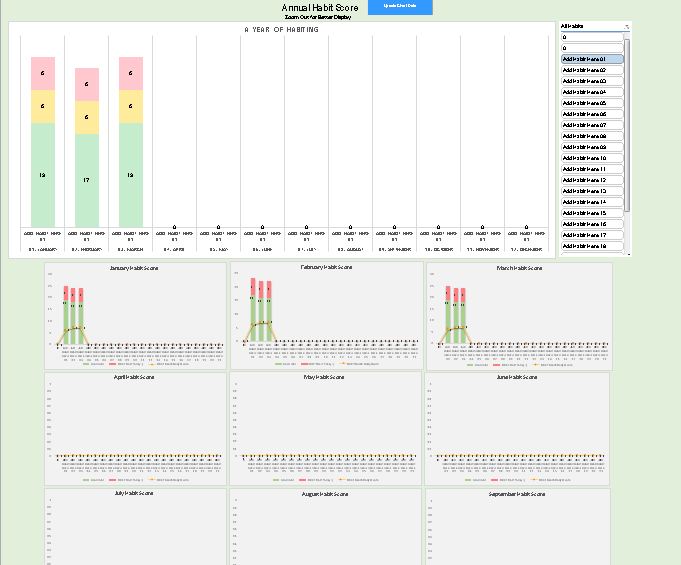Screen dimensions: 681x565
Task: Click February's pink bar segment labeled 6
Action: (86, 84)
